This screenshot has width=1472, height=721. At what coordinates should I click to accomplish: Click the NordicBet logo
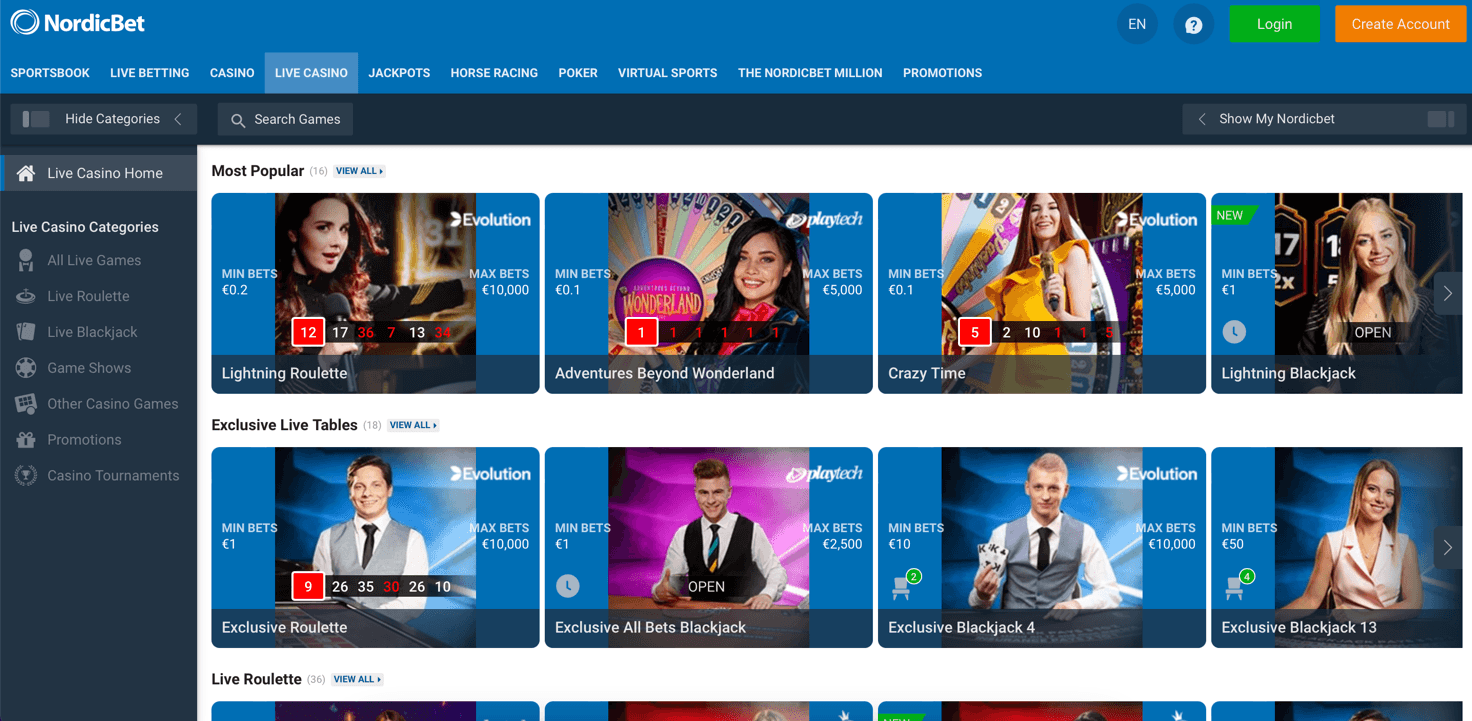[x=78, y=22]
